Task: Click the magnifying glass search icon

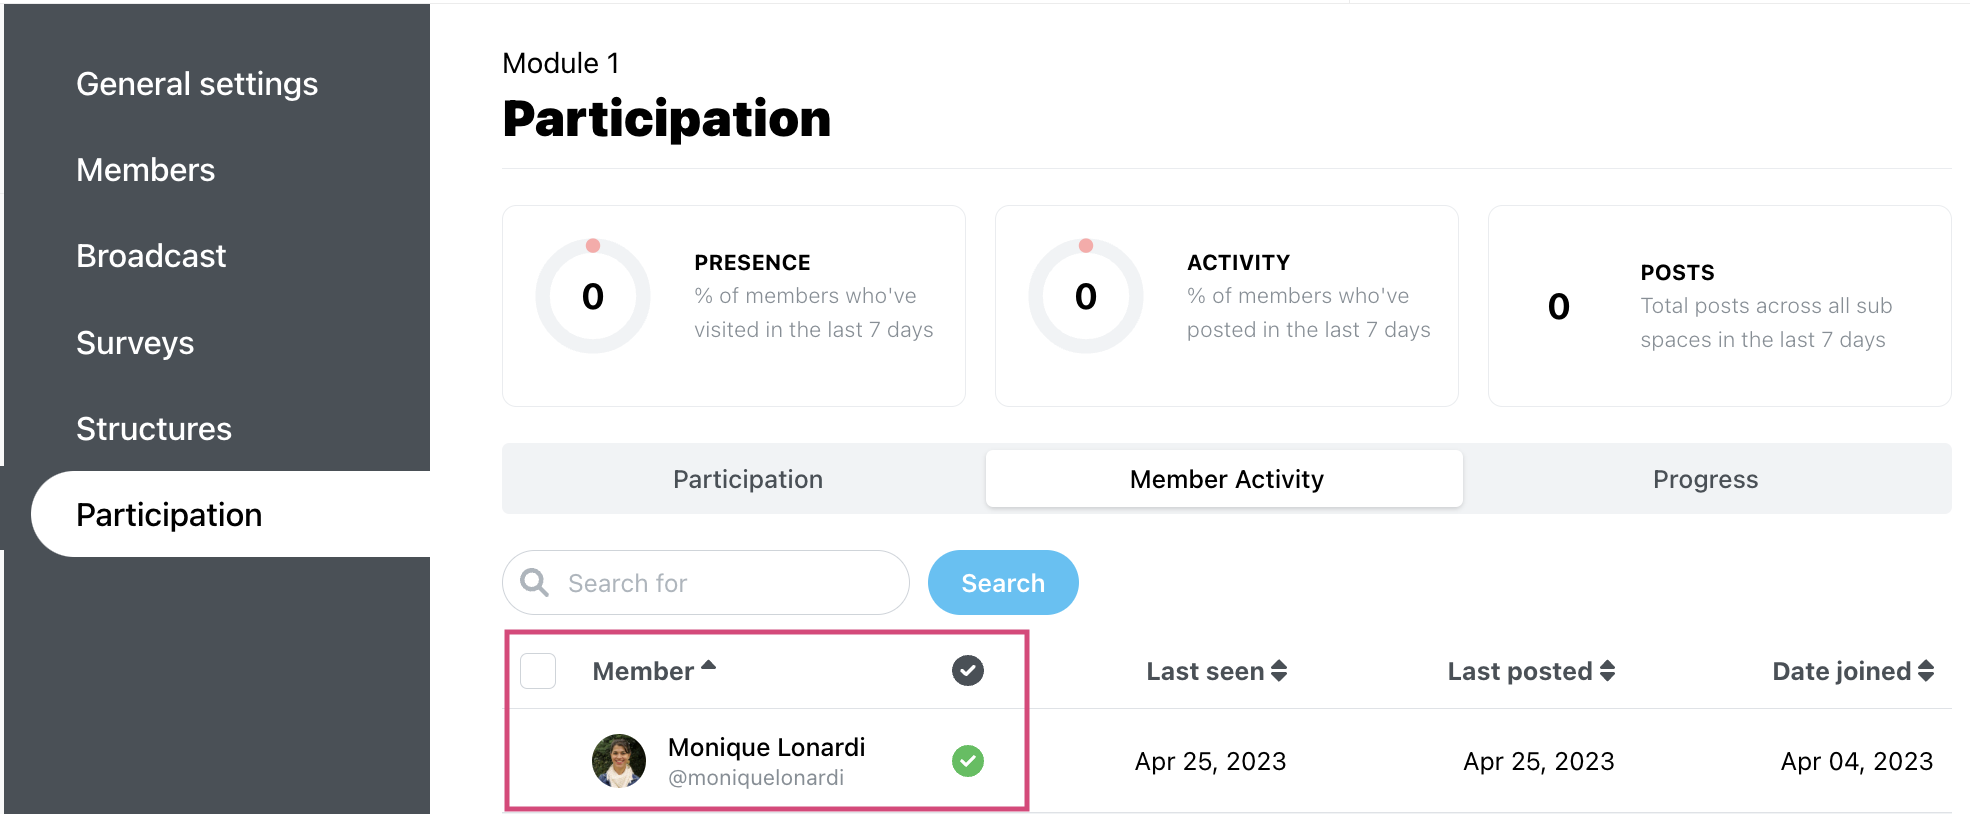Action: coord(535,582)
